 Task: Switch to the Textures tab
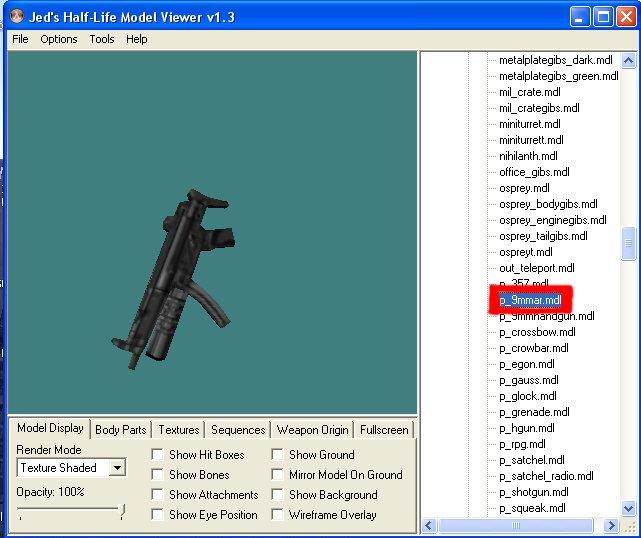[x=179, y=430]
